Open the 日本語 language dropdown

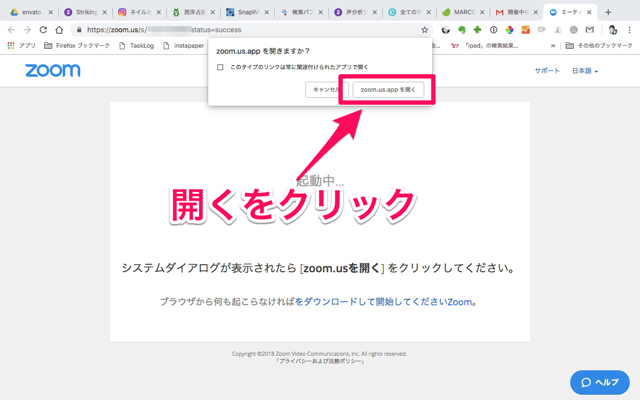585,71
